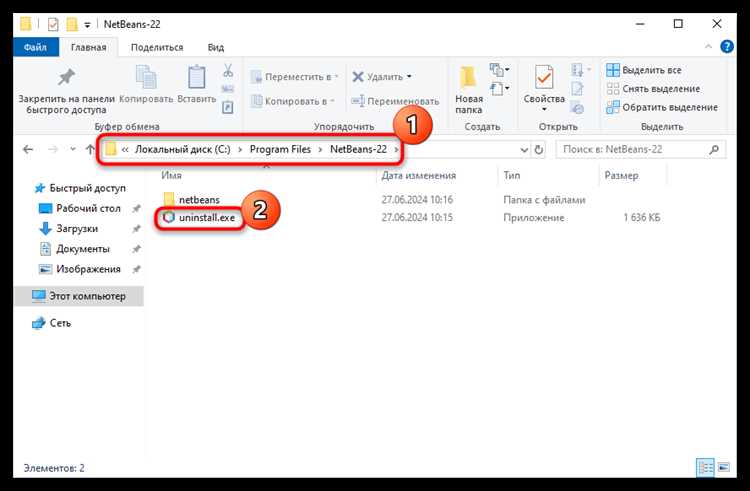
Task: Open the recent locations dropdown chevron
Action: pyautogui.click(x=73, y=150)
